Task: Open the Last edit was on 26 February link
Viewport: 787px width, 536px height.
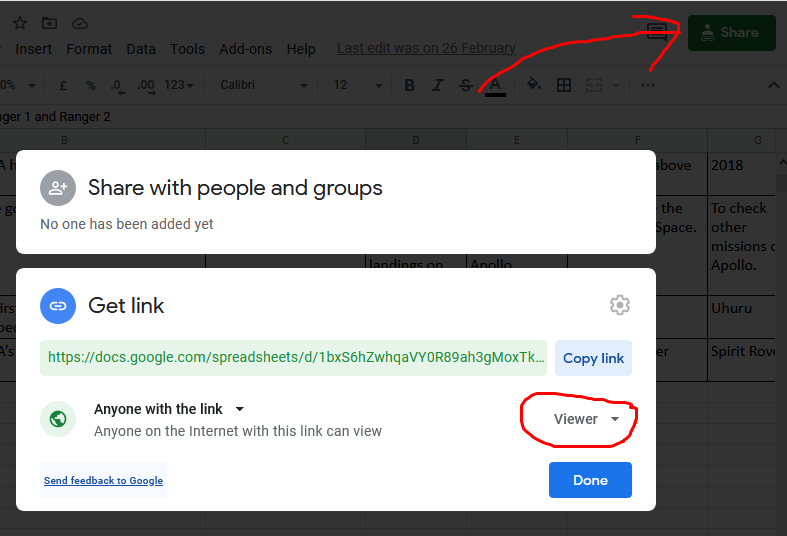Action: click(426, 48)
